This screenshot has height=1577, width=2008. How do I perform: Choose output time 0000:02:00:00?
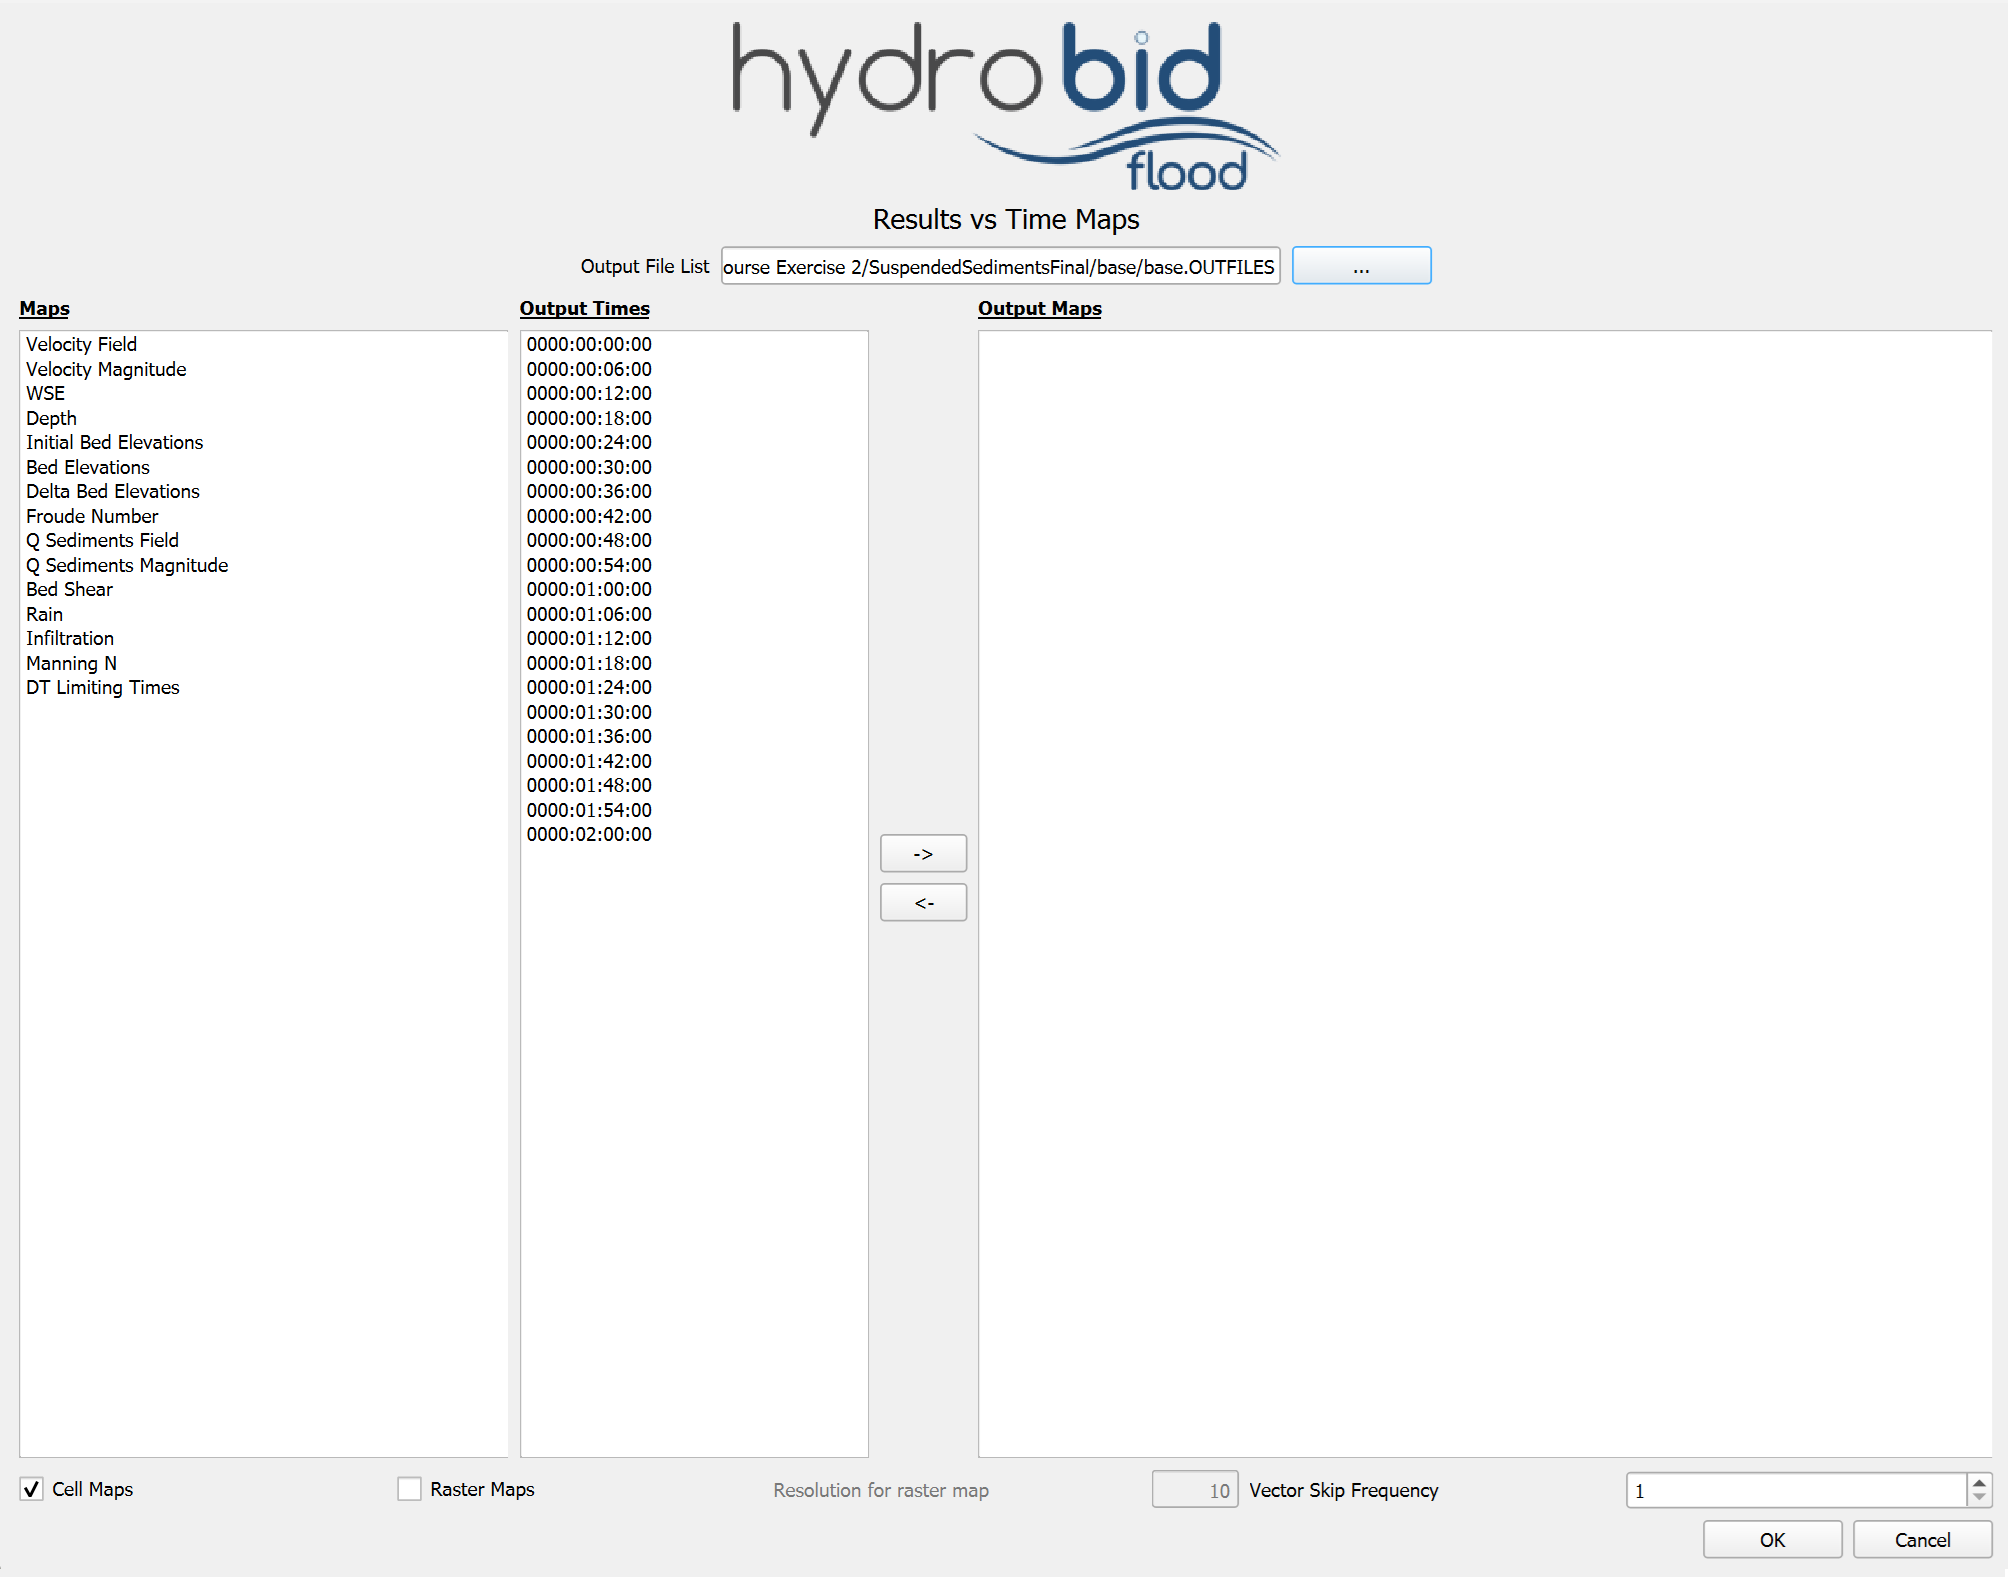tap(589, 834)
